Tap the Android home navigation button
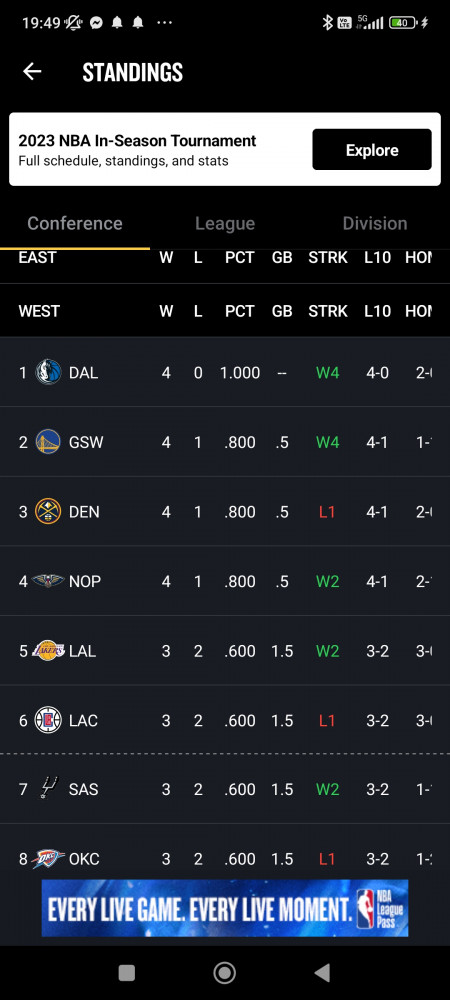The height and width of the screenshot is (1000, 450). pos(224,973)
